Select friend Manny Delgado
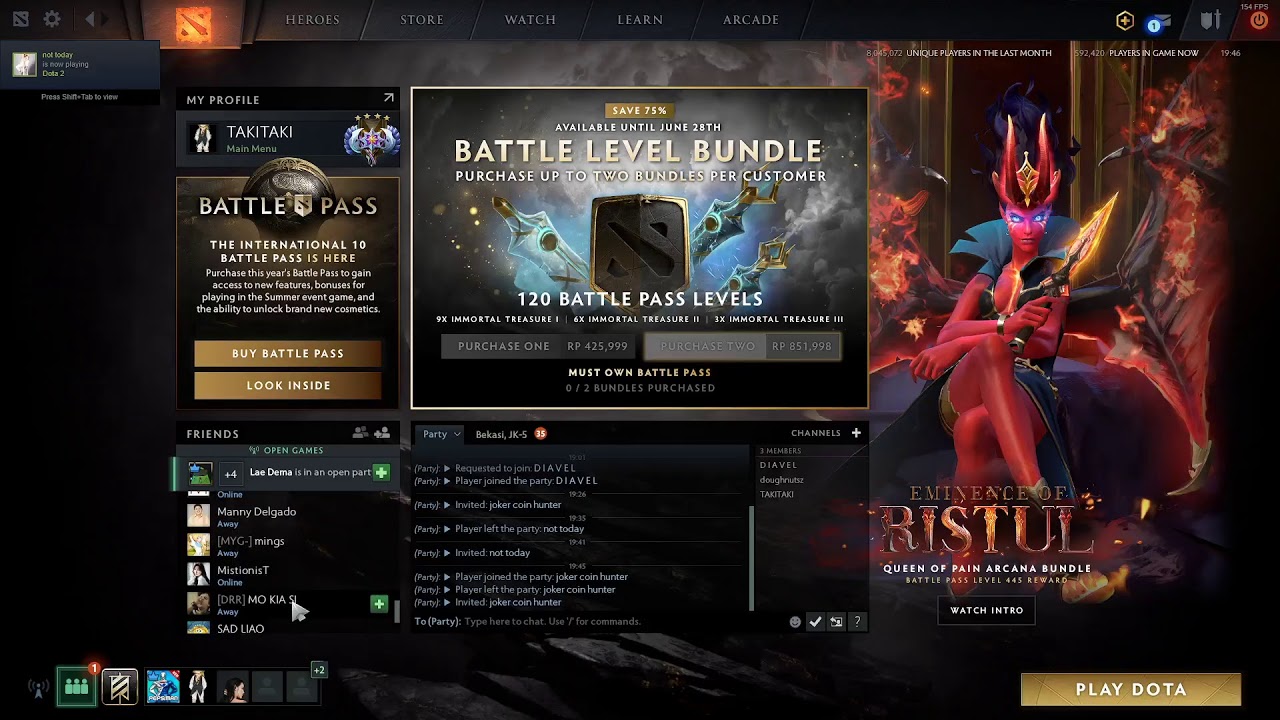The height and width of the screenshot is (720, 1280). (x=288, y=516)
